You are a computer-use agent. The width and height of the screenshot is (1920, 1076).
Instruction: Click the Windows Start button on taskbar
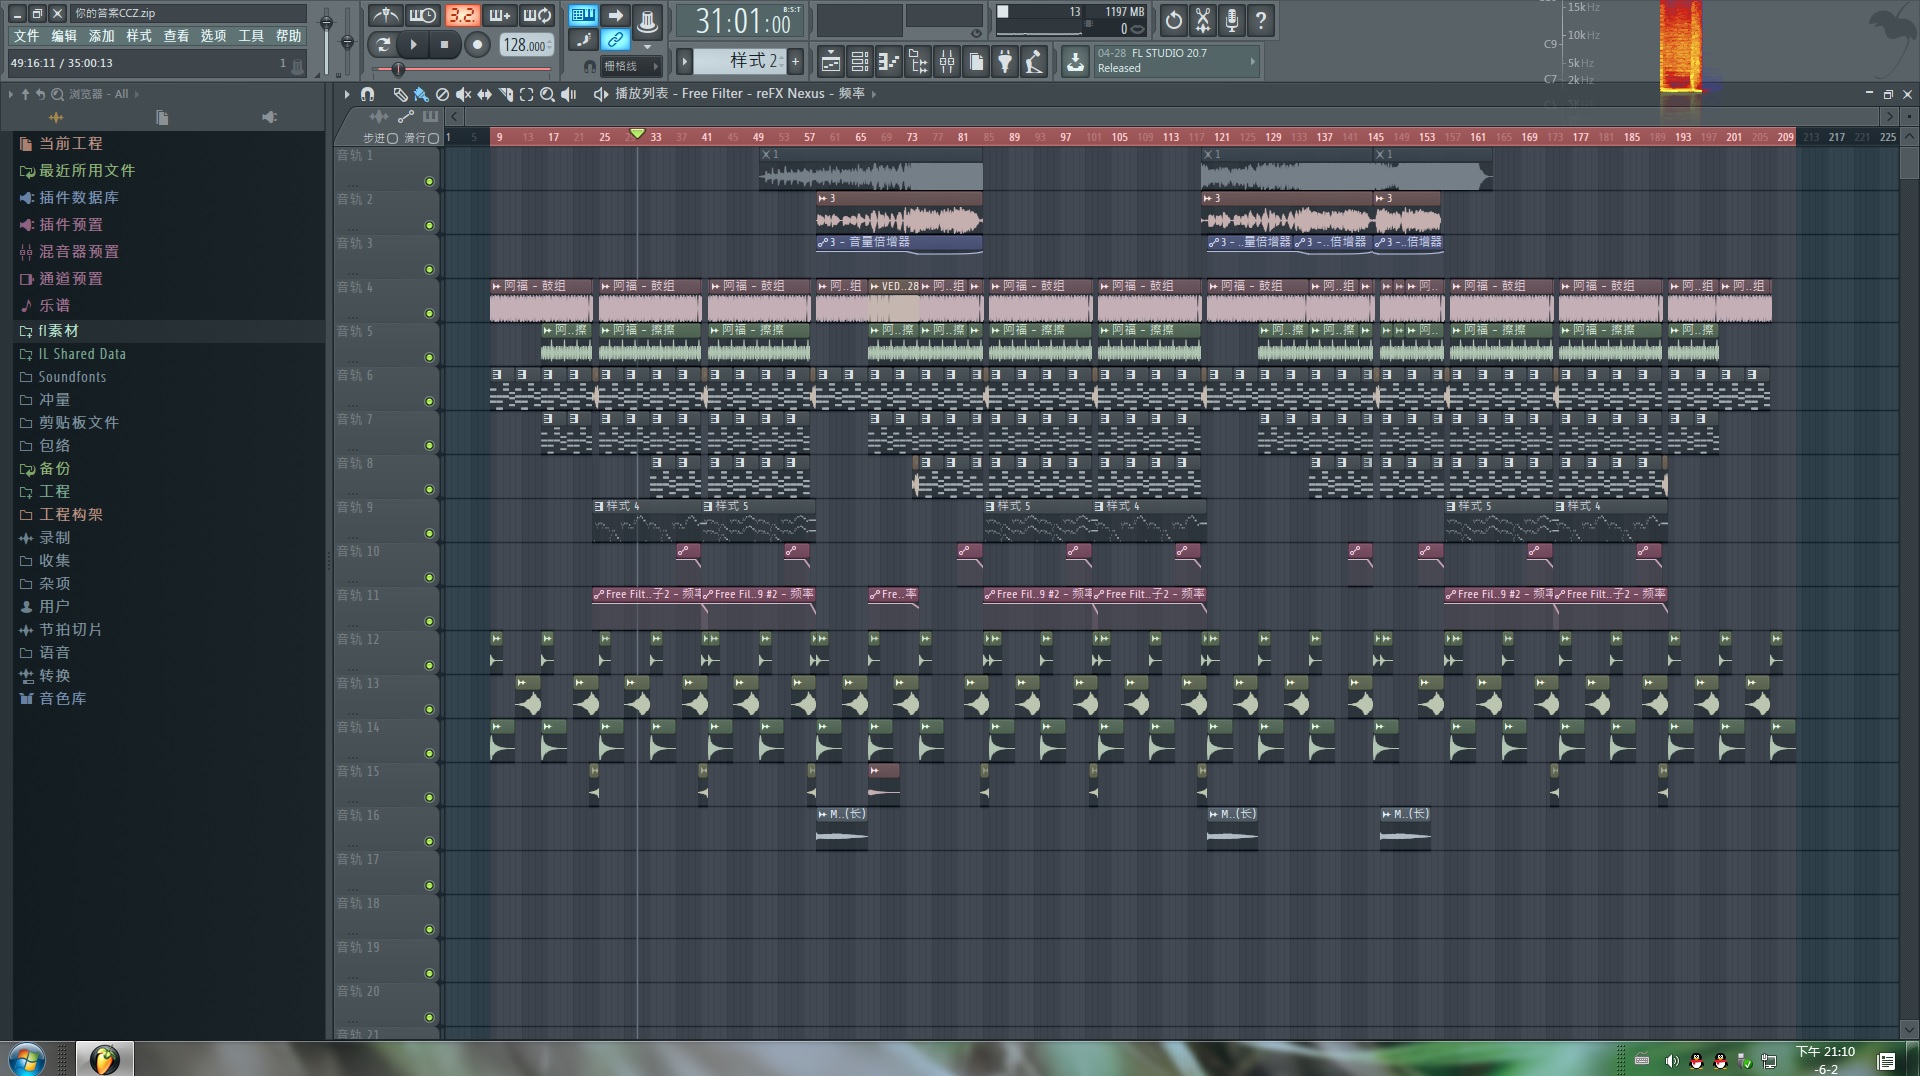[x=27, y=1058]
